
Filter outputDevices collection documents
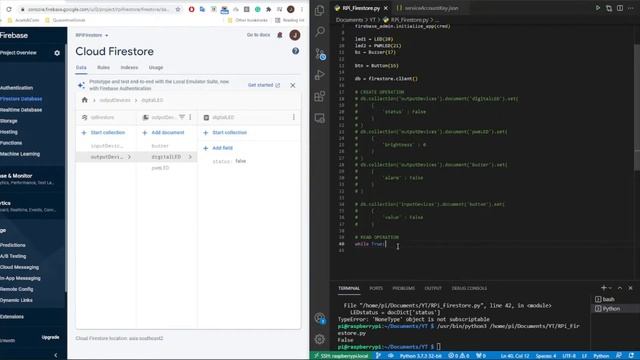point(182,117)
